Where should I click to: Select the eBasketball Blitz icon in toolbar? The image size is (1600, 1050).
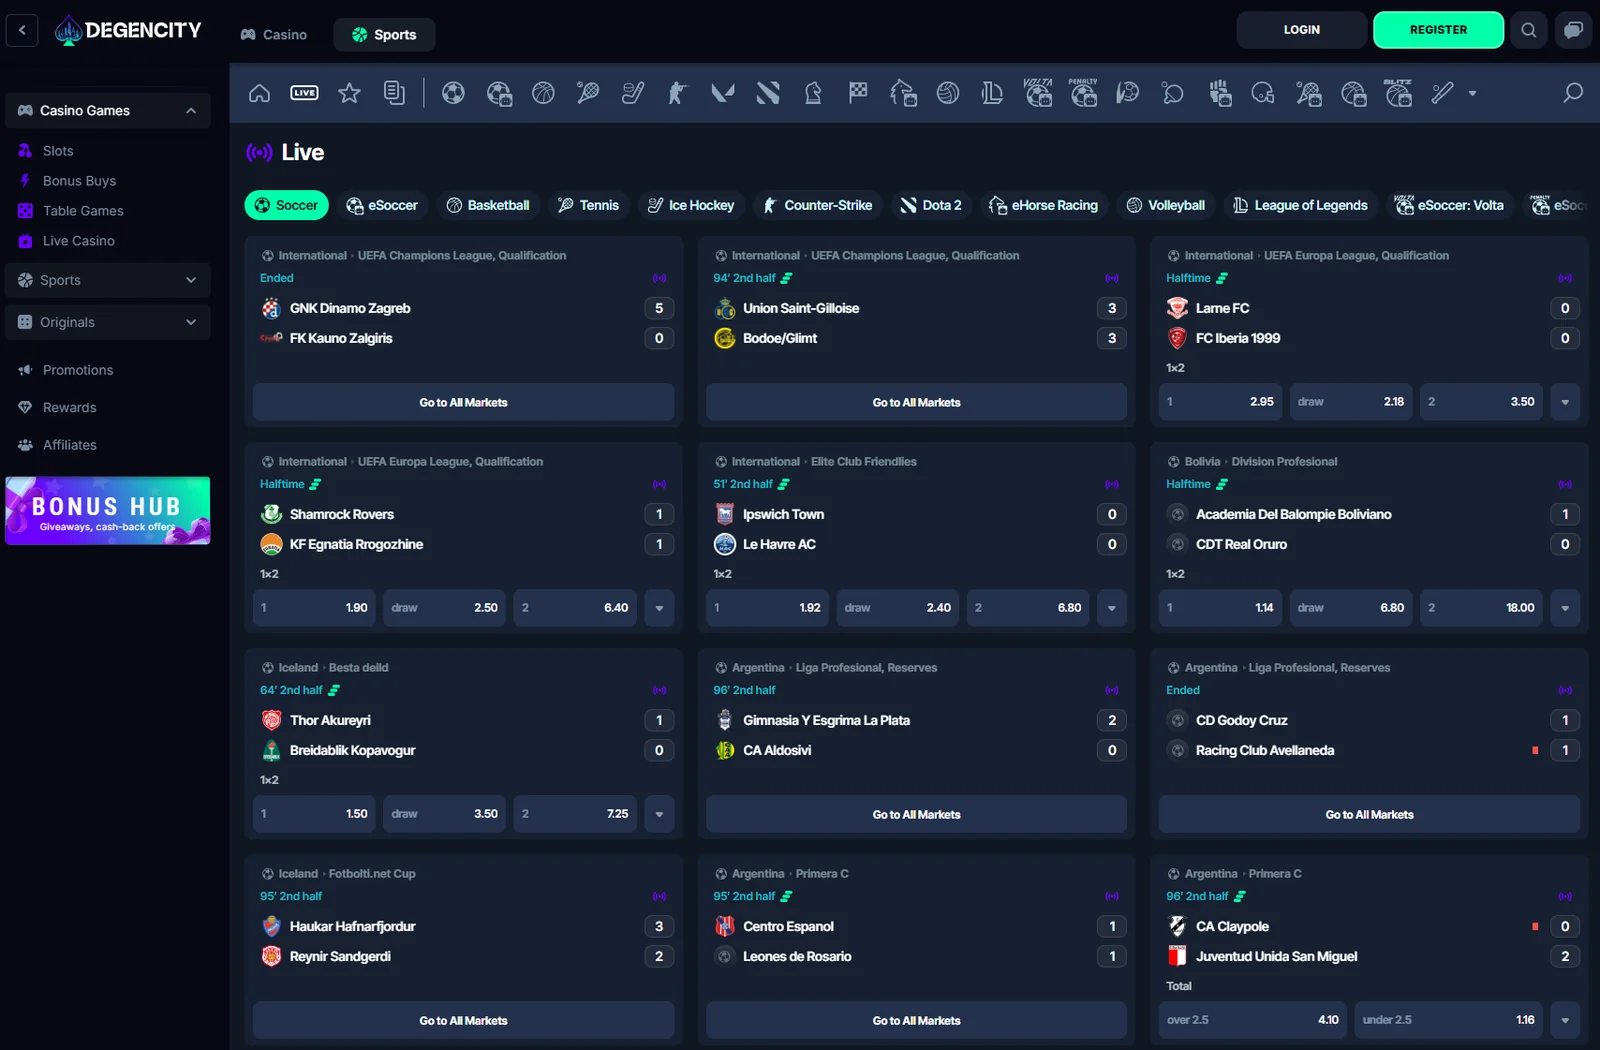tap(1398, 93)
